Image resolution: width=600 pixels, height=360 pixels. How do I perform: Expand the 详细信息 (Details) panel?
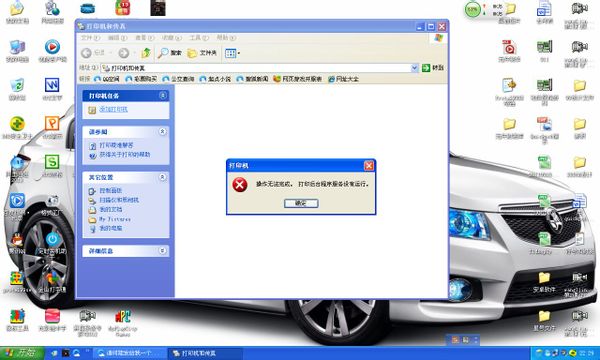(163, 251)
